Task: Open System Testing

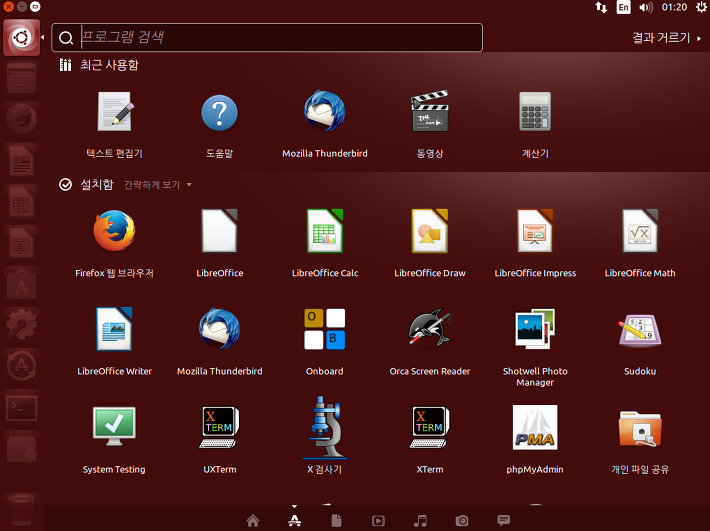Action: 114,426
